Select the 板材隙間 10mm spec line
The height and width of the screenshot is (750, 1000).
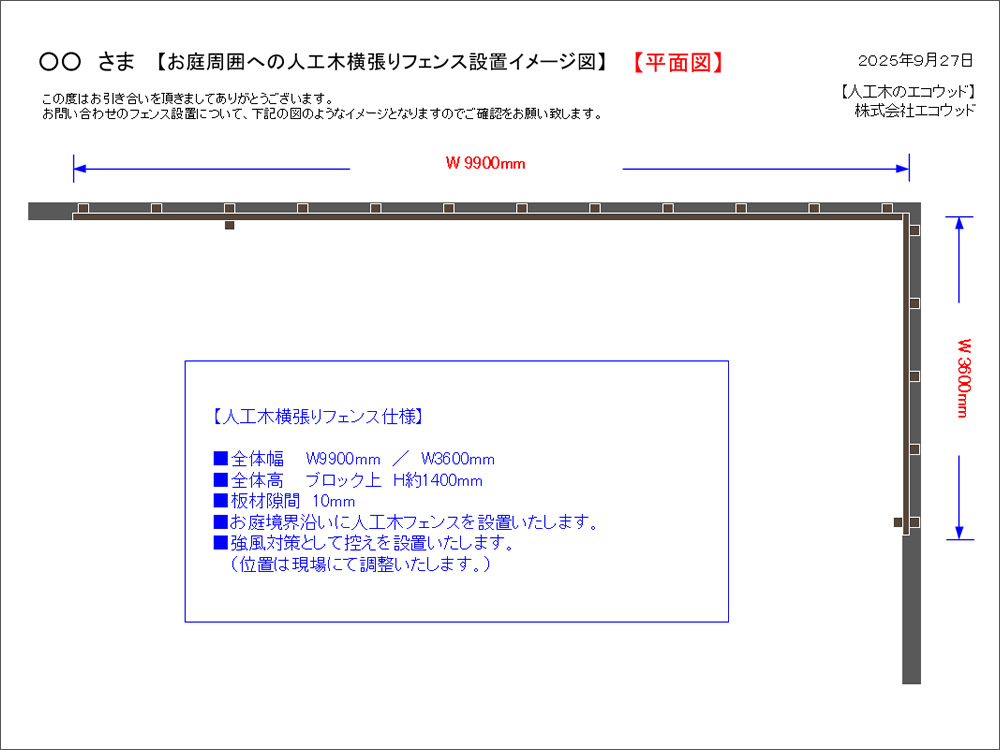pyautogui.click(x=284, y=501)
